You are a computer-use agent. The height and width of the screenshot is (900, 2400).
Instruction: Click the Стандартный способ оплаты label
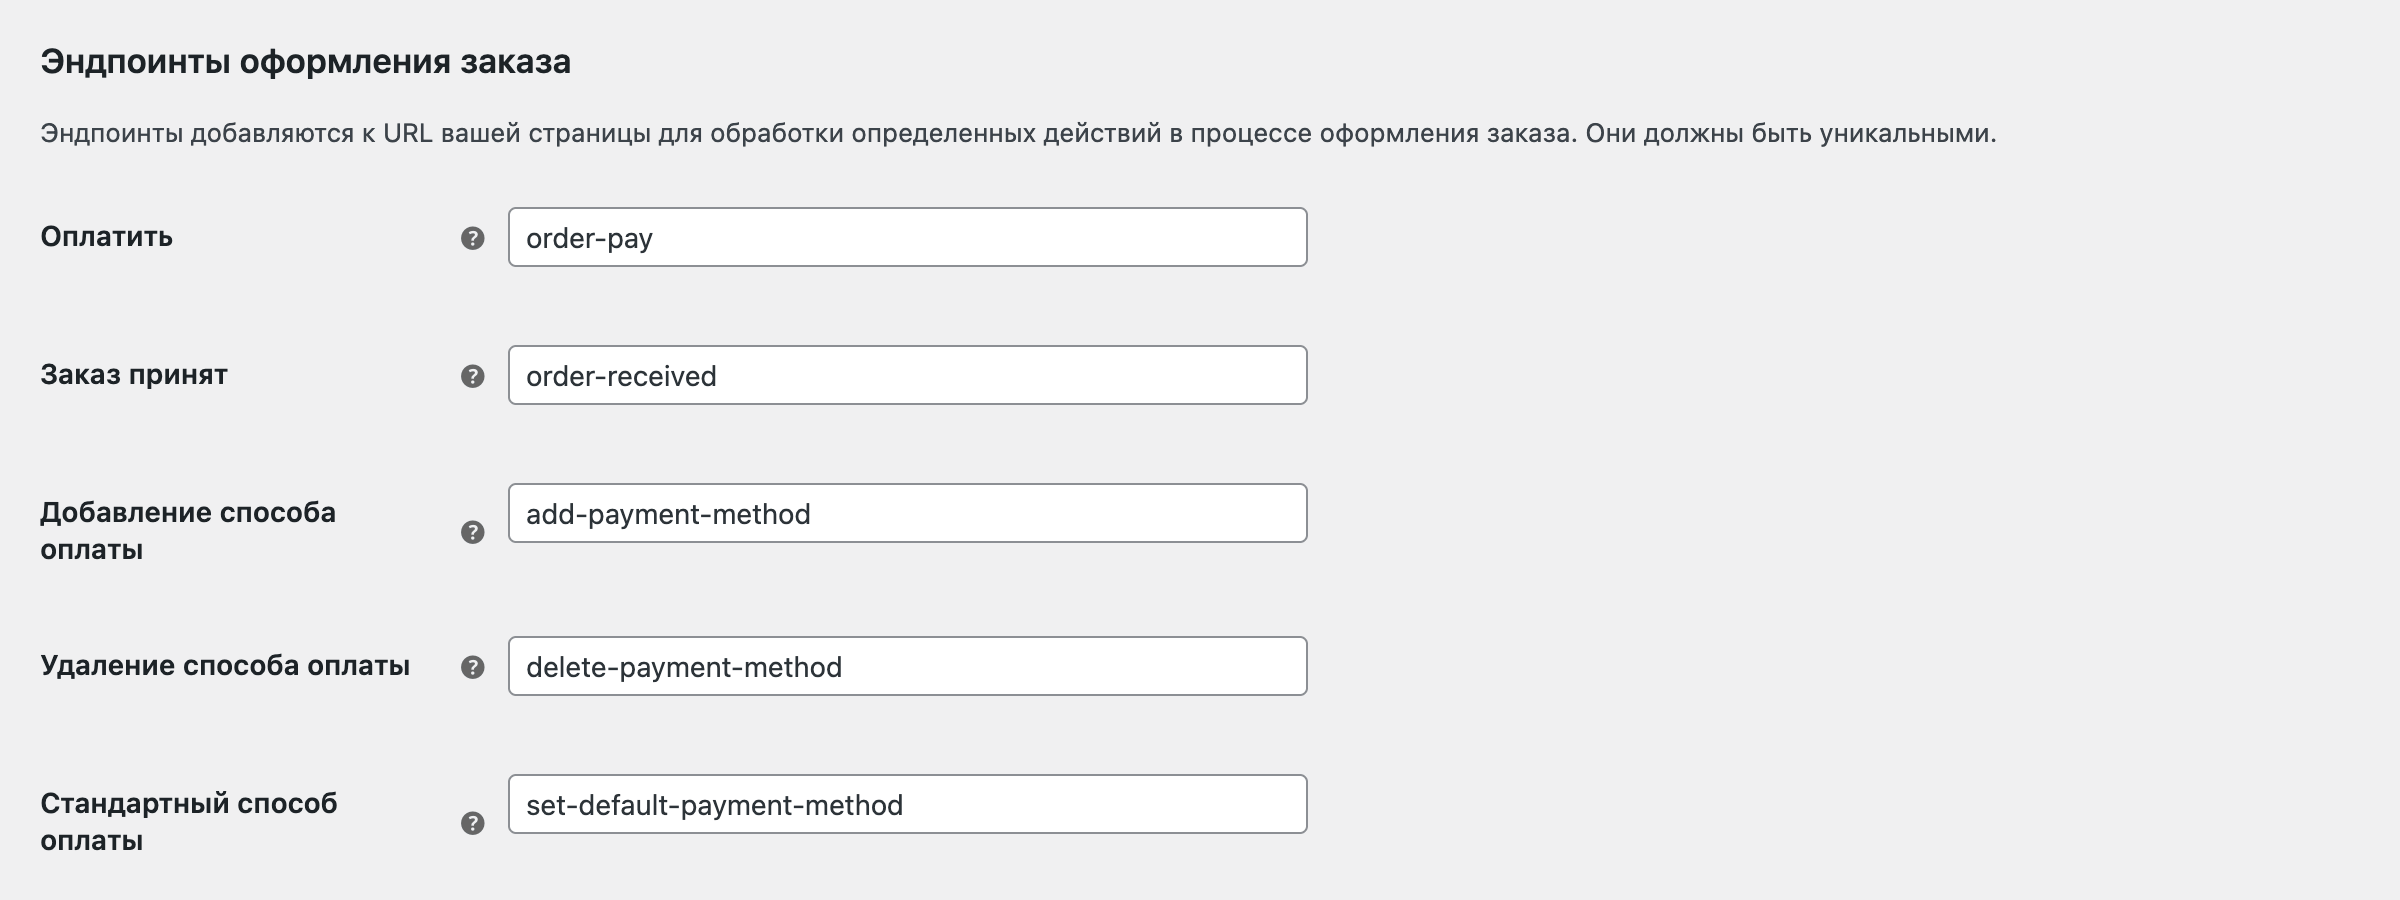(x=189, y=822)
